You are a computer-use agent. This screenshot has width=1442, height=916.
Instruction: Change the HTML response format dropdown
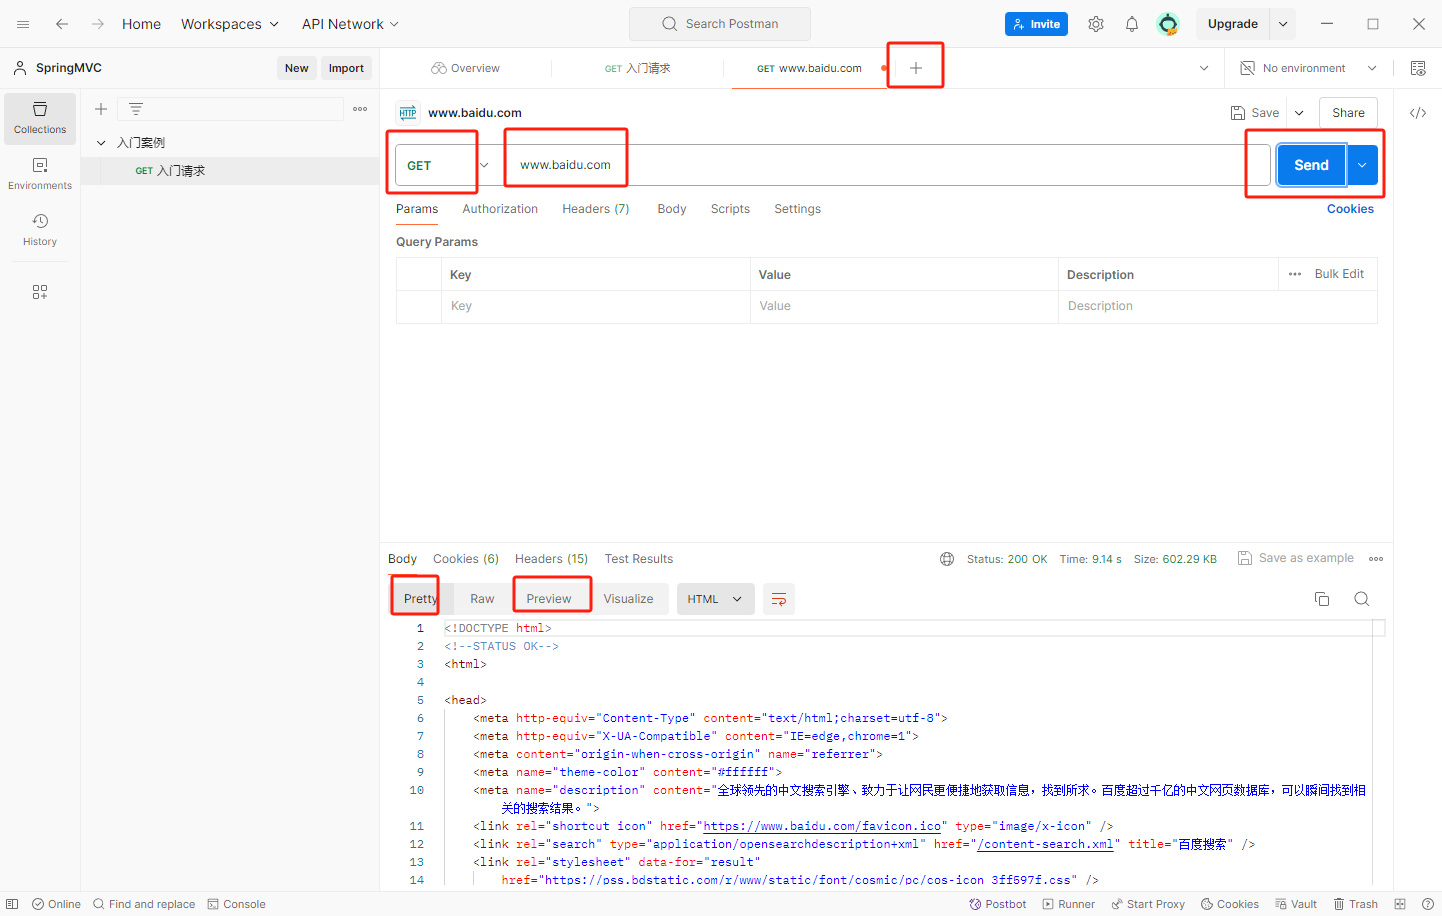[x=715, y=599]
